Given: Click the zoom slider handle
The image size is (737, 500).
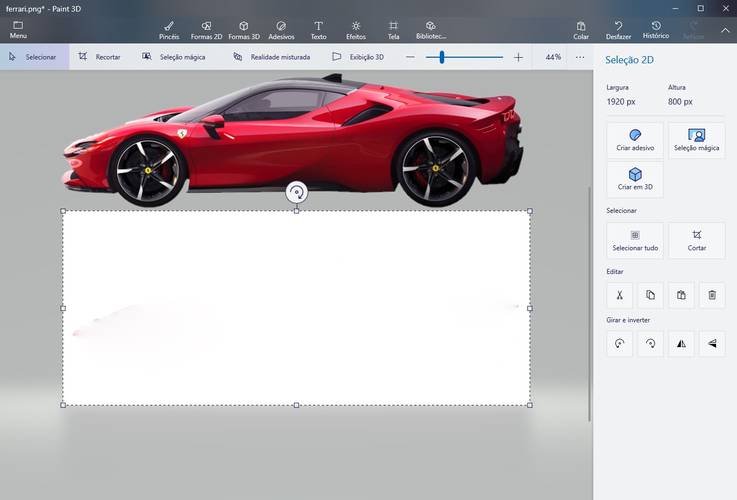Looking at the screenshot, I should click(x=442, y=57).
